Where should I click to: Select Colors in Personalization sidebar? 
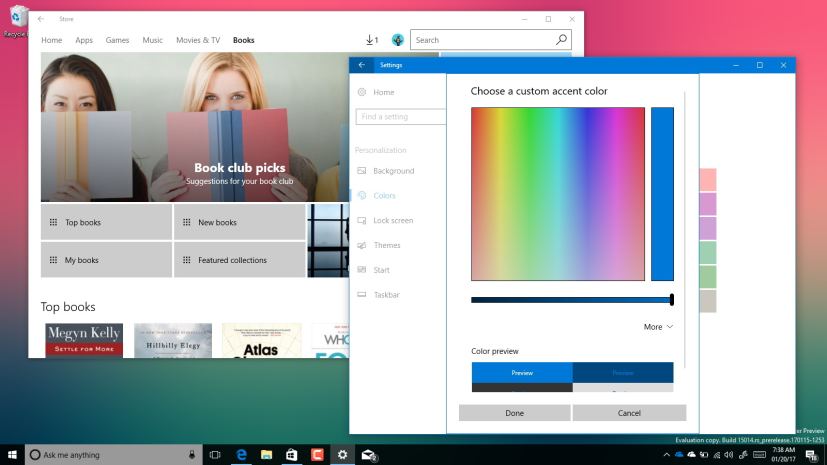(384, 196)
